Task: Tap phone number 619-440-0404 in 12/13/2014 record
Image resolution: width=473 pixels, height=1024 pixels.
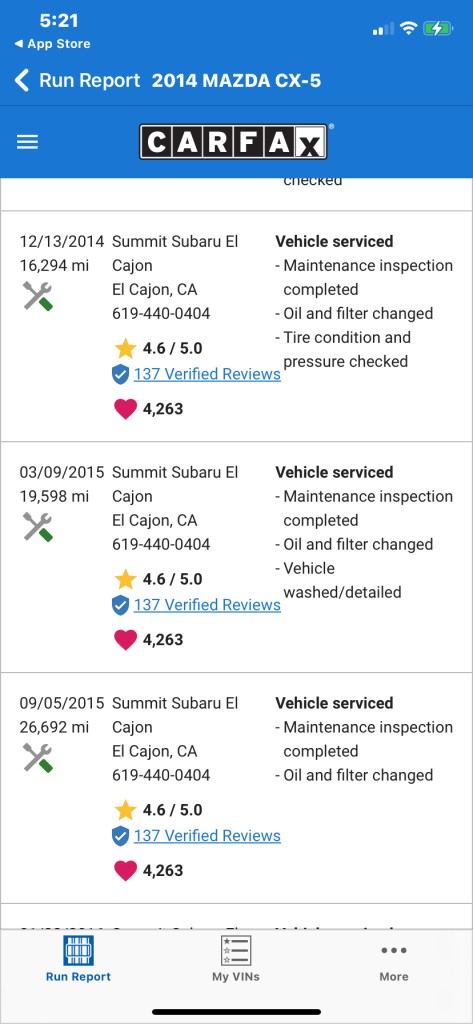Action: (161, 313)
